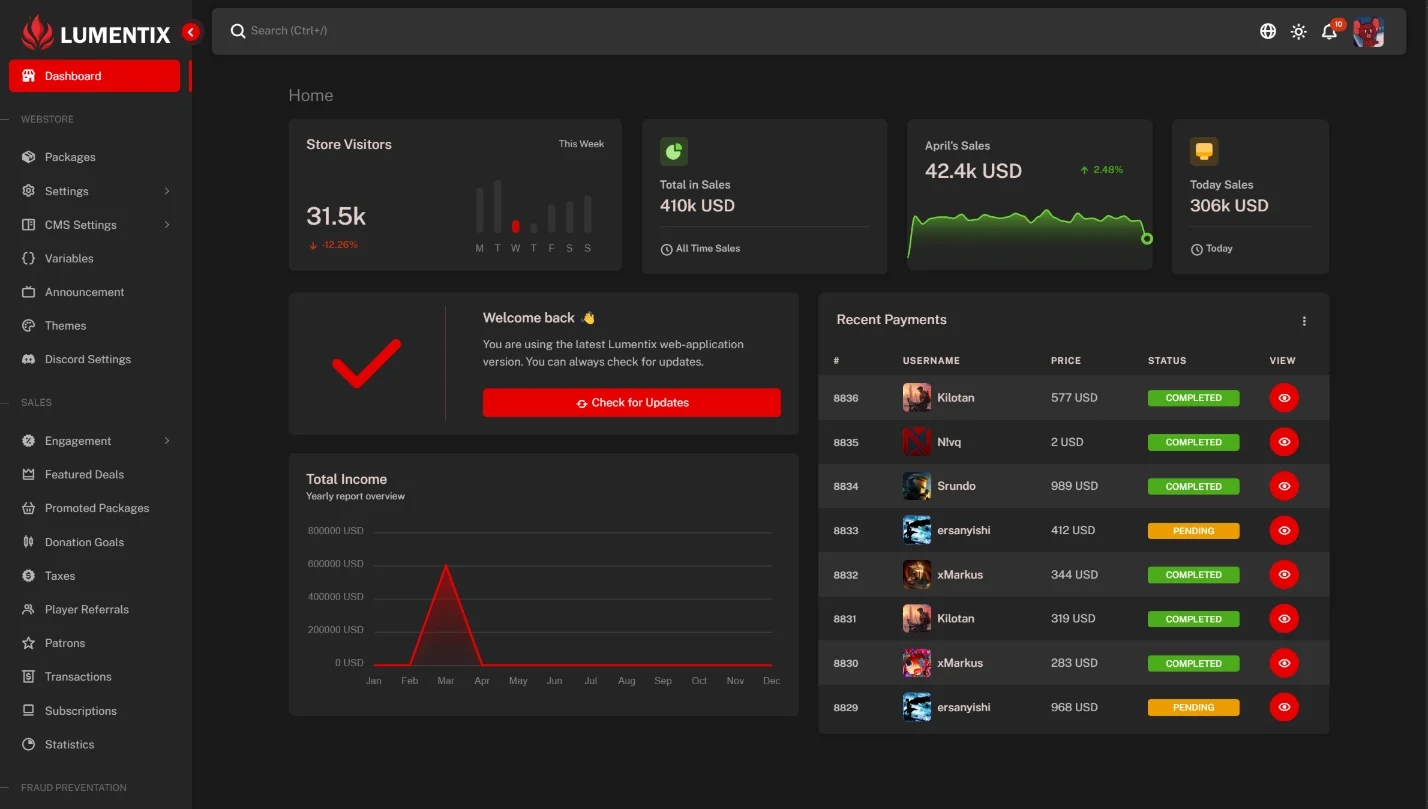Click the search magnifier icon
Image resolution: width=1428 pixels, height=809 pixels.
tap(238, 31)
